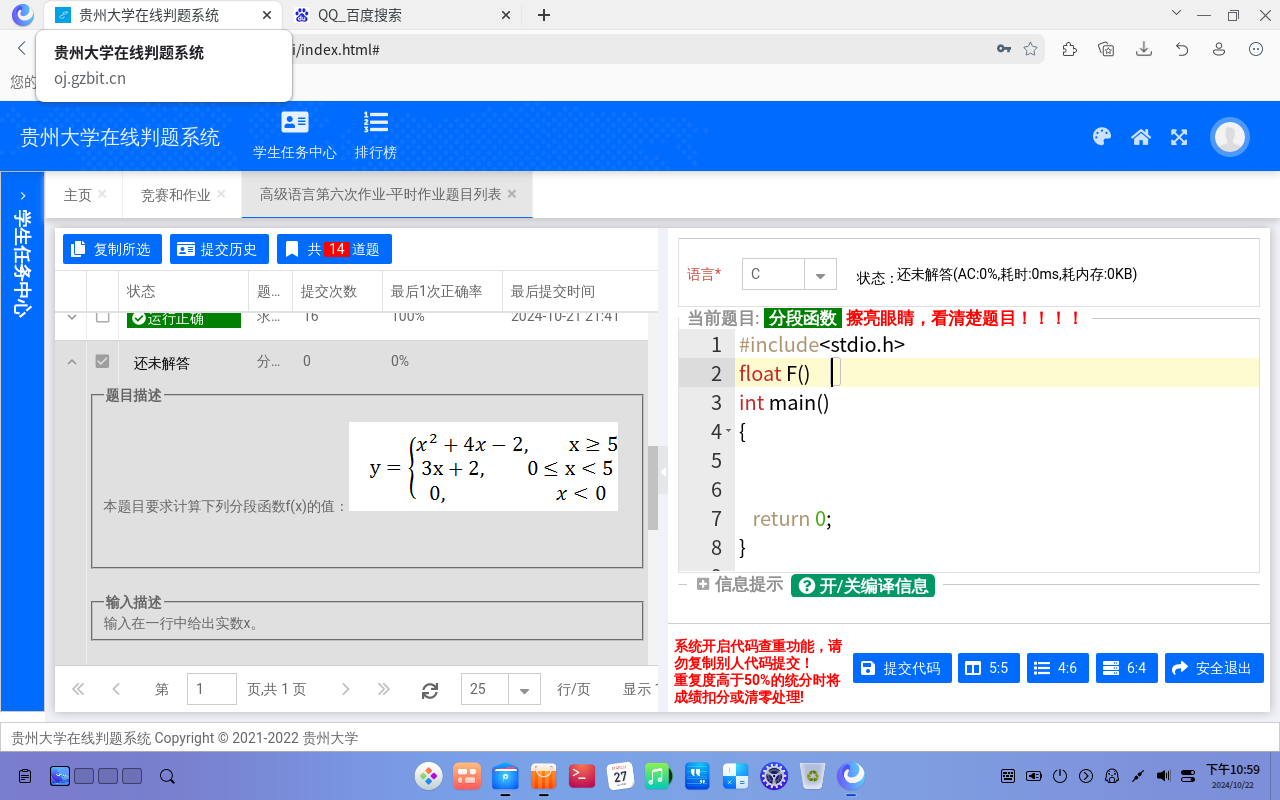1280x800 pixels.
Task: Click the browser extensions puzzle icon
Action: click(x=1069, y=49)
